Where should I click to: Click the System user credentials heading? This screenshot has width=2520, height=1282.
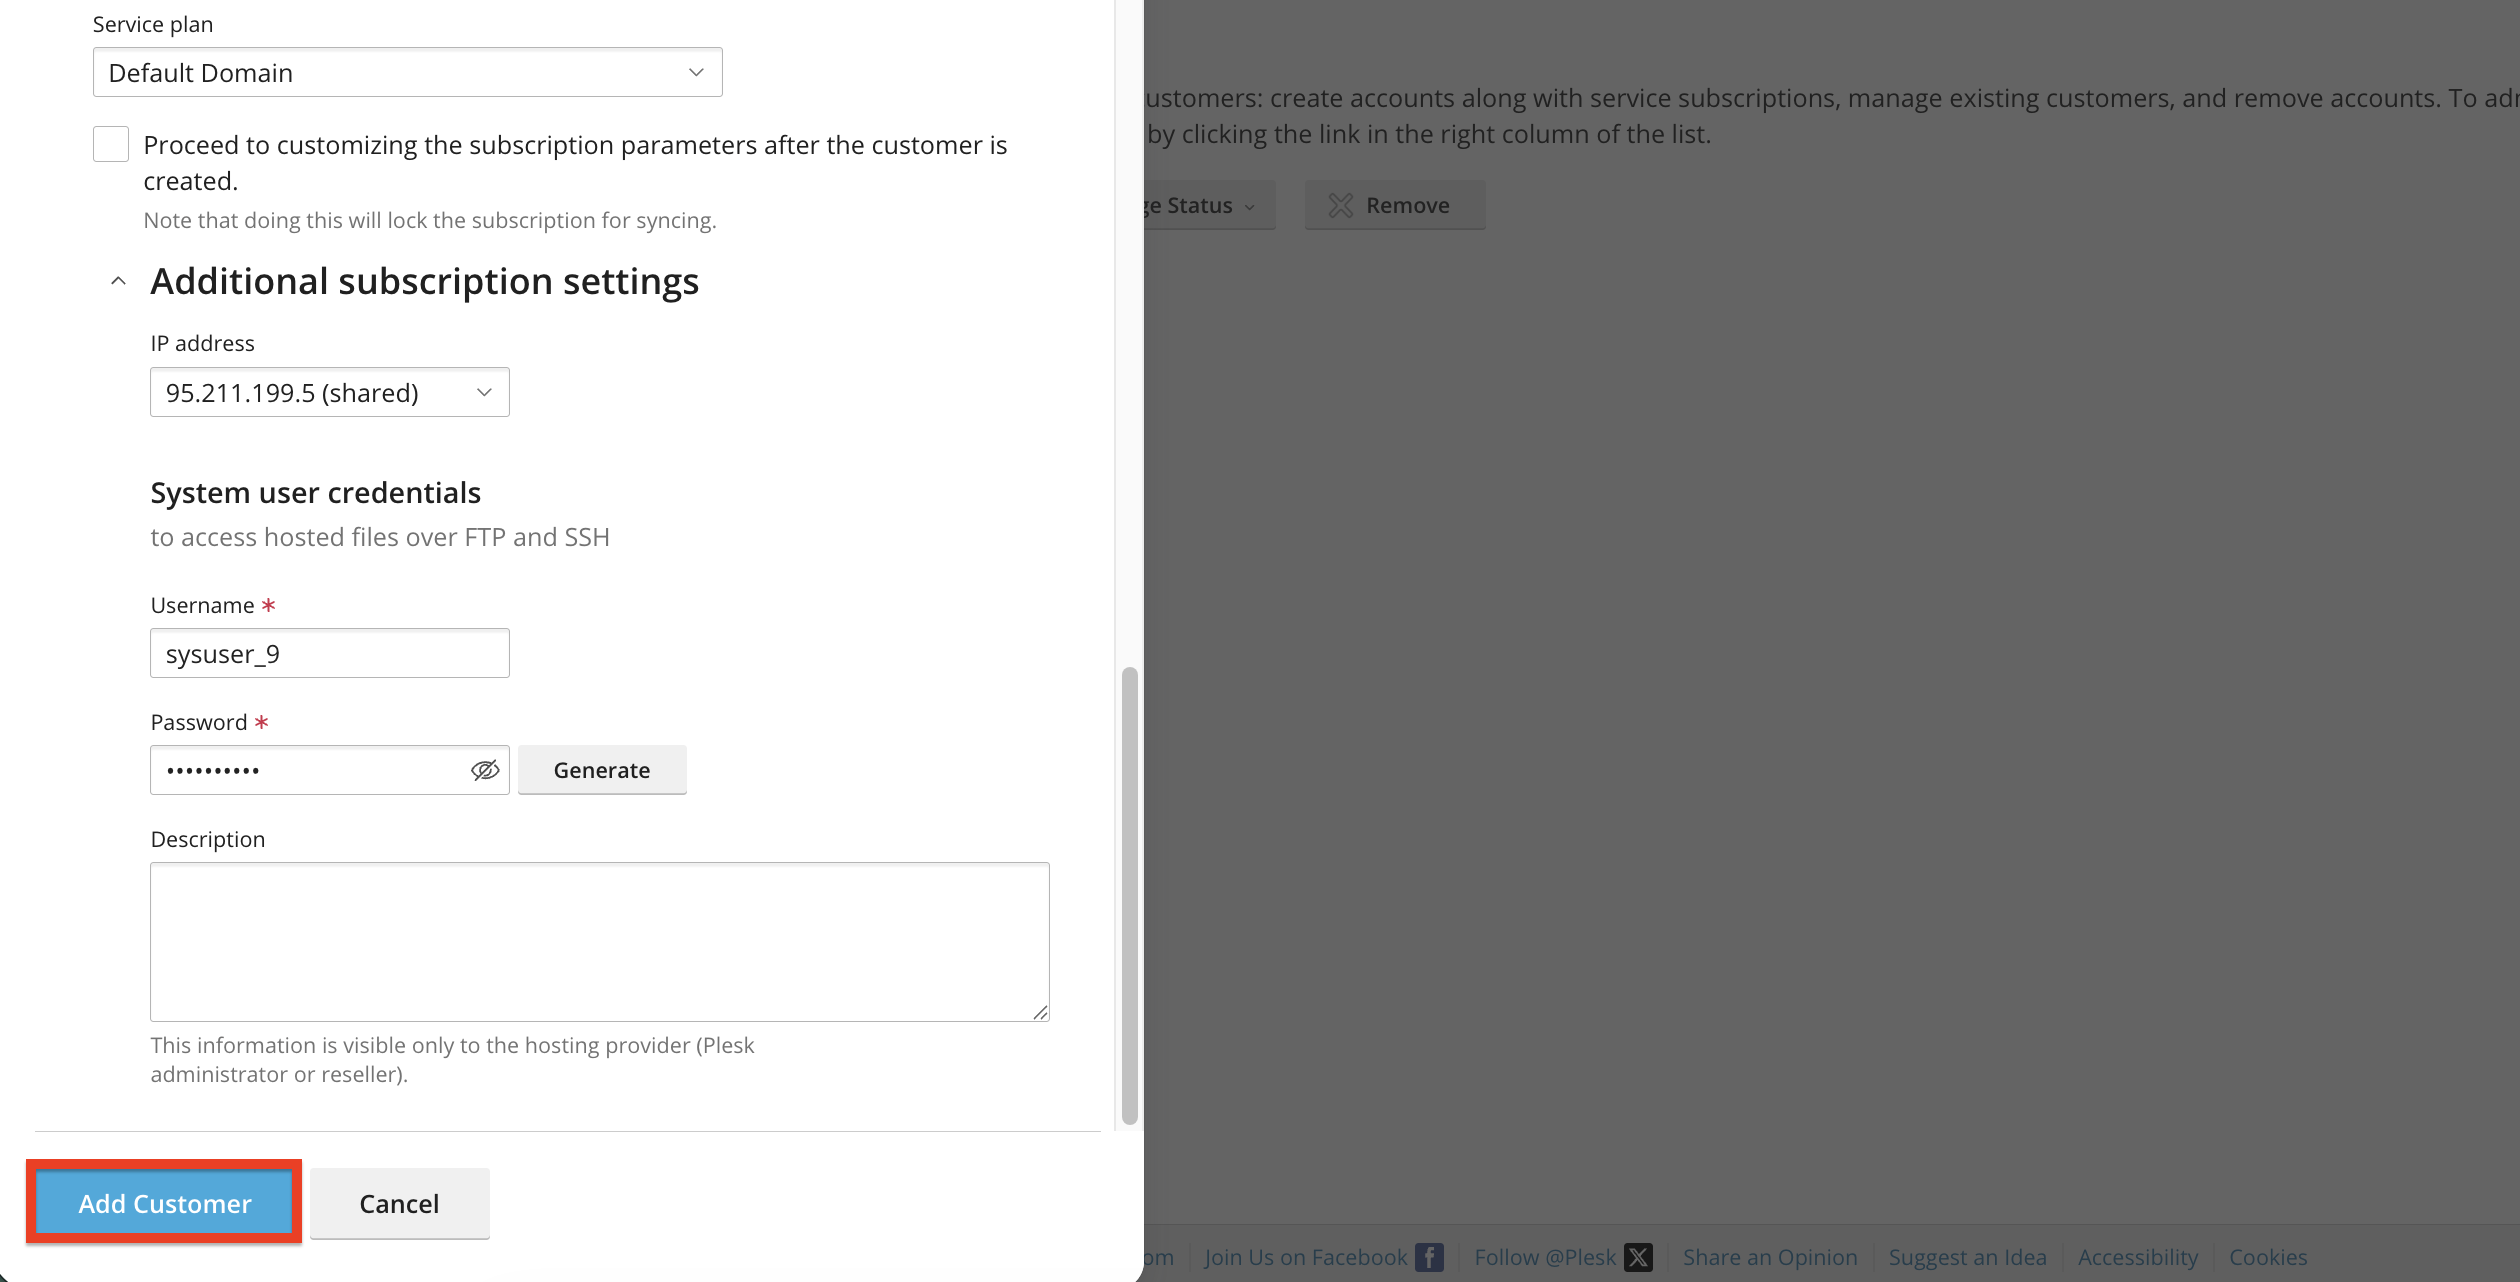click(x=316, y=492)
